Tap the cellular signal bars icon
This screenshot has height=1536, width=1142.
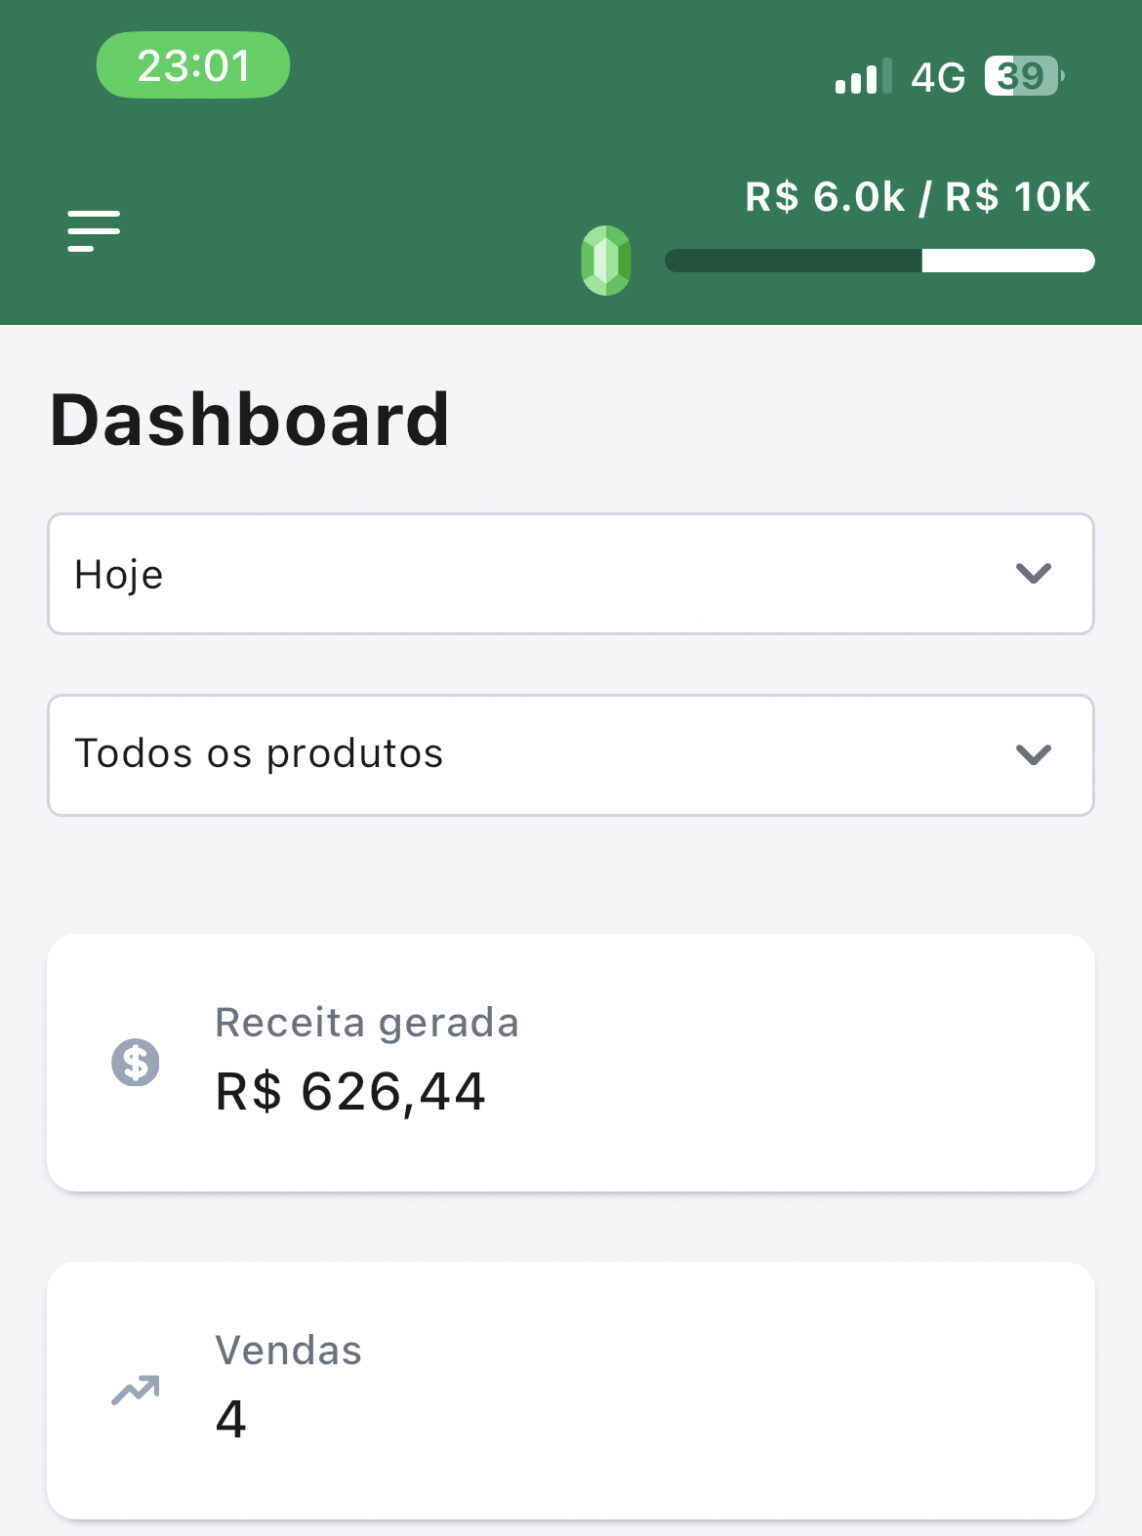coord(862,77)
